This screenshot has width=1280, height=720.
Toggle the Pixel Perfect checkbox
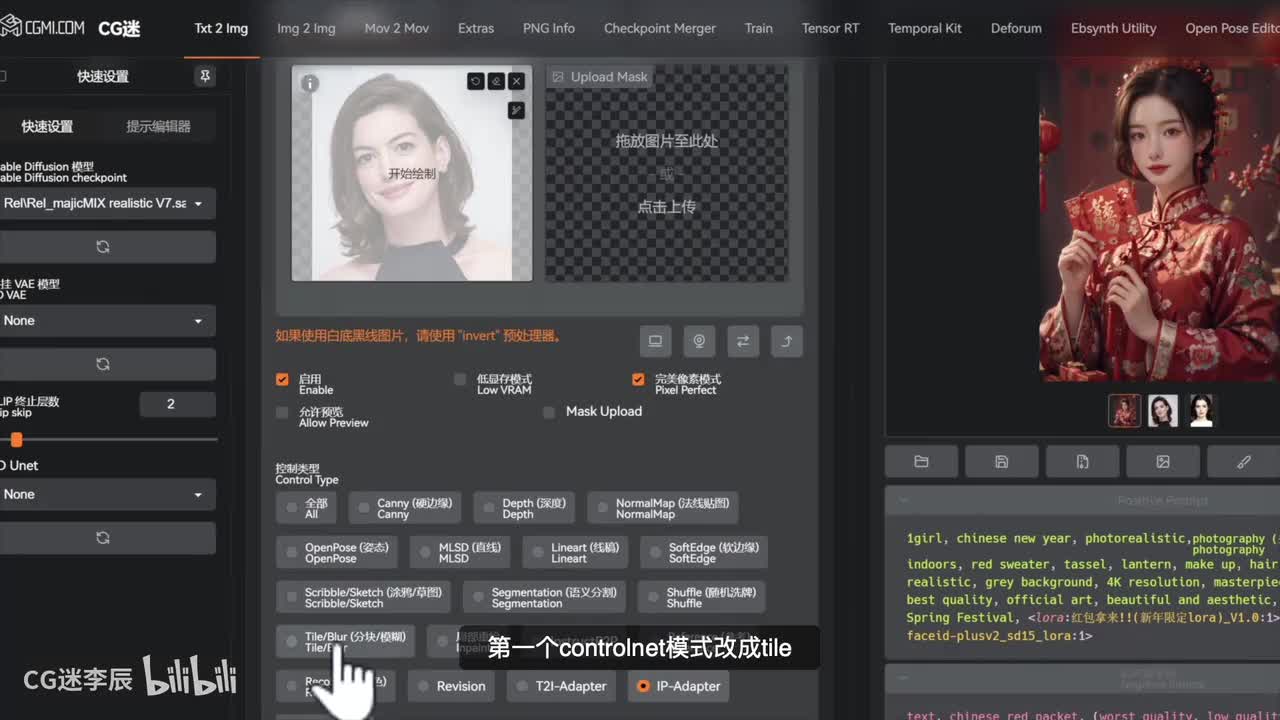tap(638, 380)
